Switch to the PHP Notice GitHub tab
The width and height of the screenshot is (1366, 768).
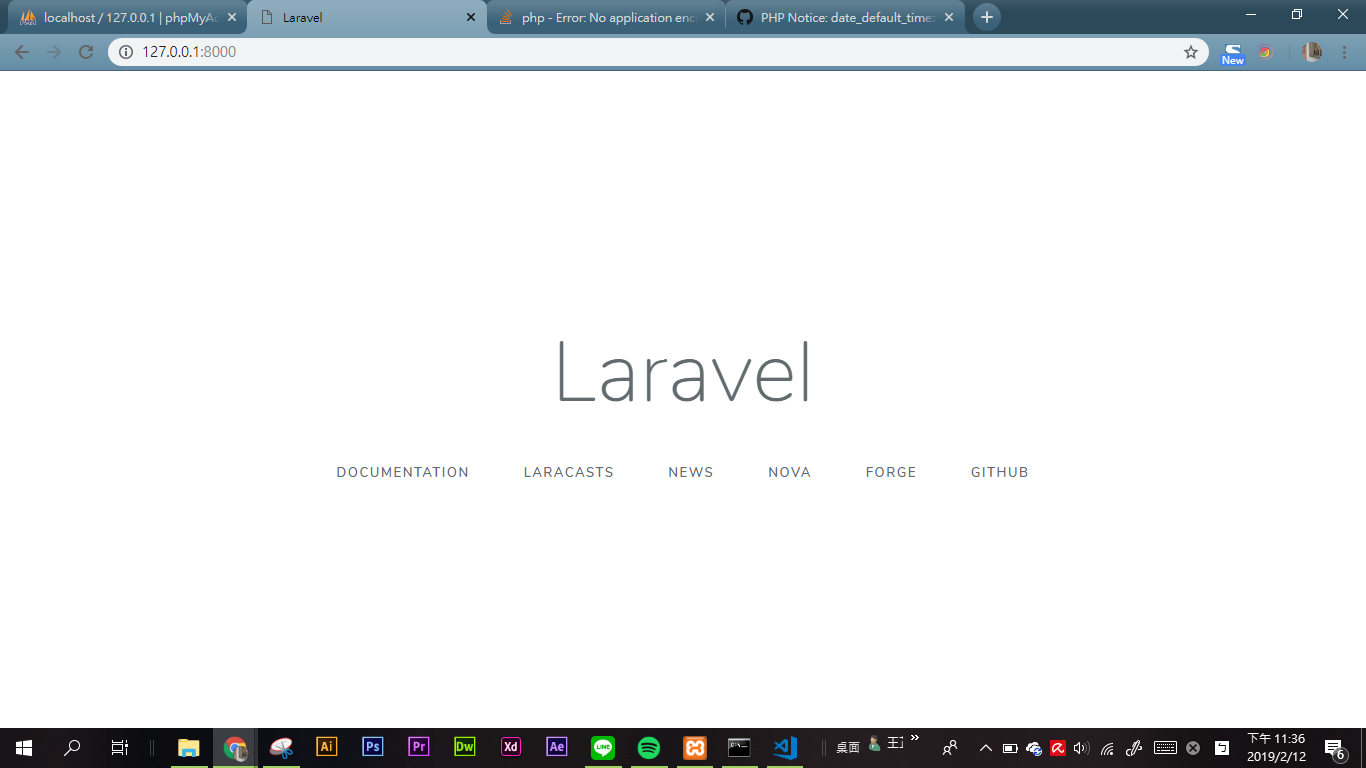coord(845,18)
